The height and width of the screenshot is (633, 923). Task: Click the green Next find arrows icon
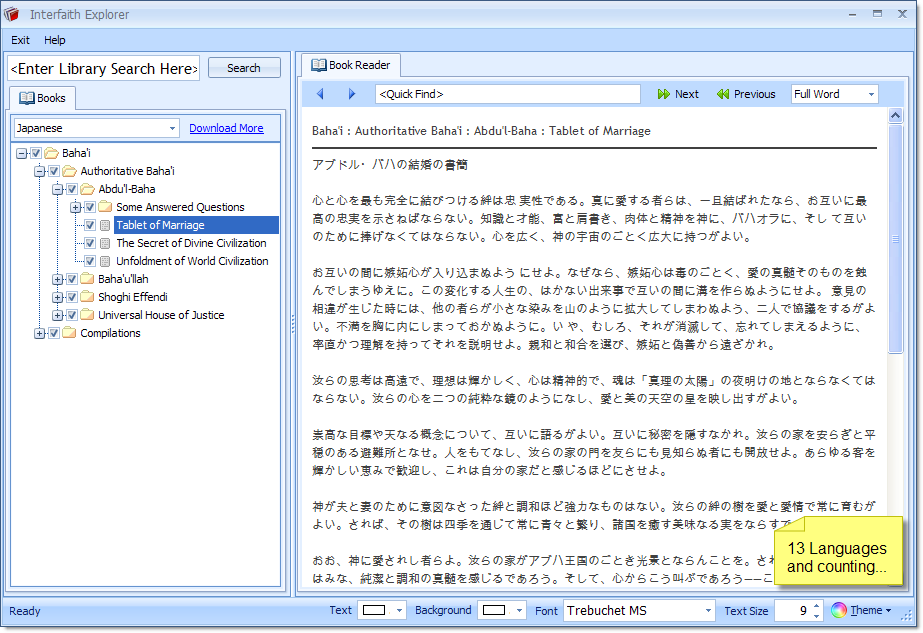click(x=664, y=94)
